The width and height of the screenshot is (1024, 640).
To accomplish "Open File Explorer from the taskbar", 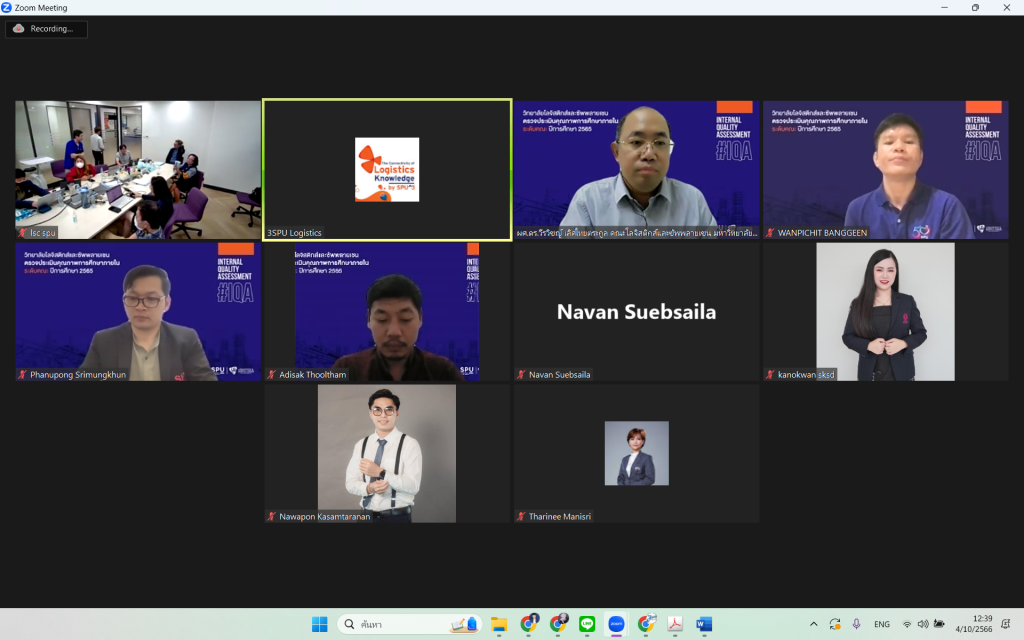I will pos(499,624).
